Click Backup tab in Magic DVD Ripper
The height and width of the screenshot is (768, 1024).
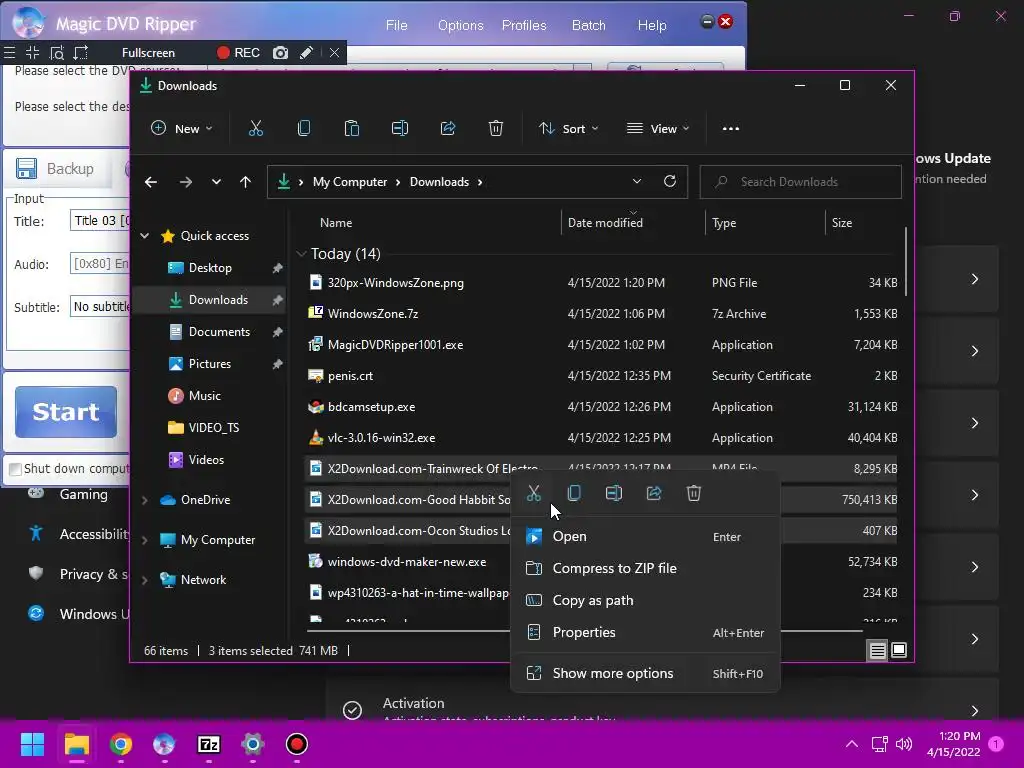point(56,168)
